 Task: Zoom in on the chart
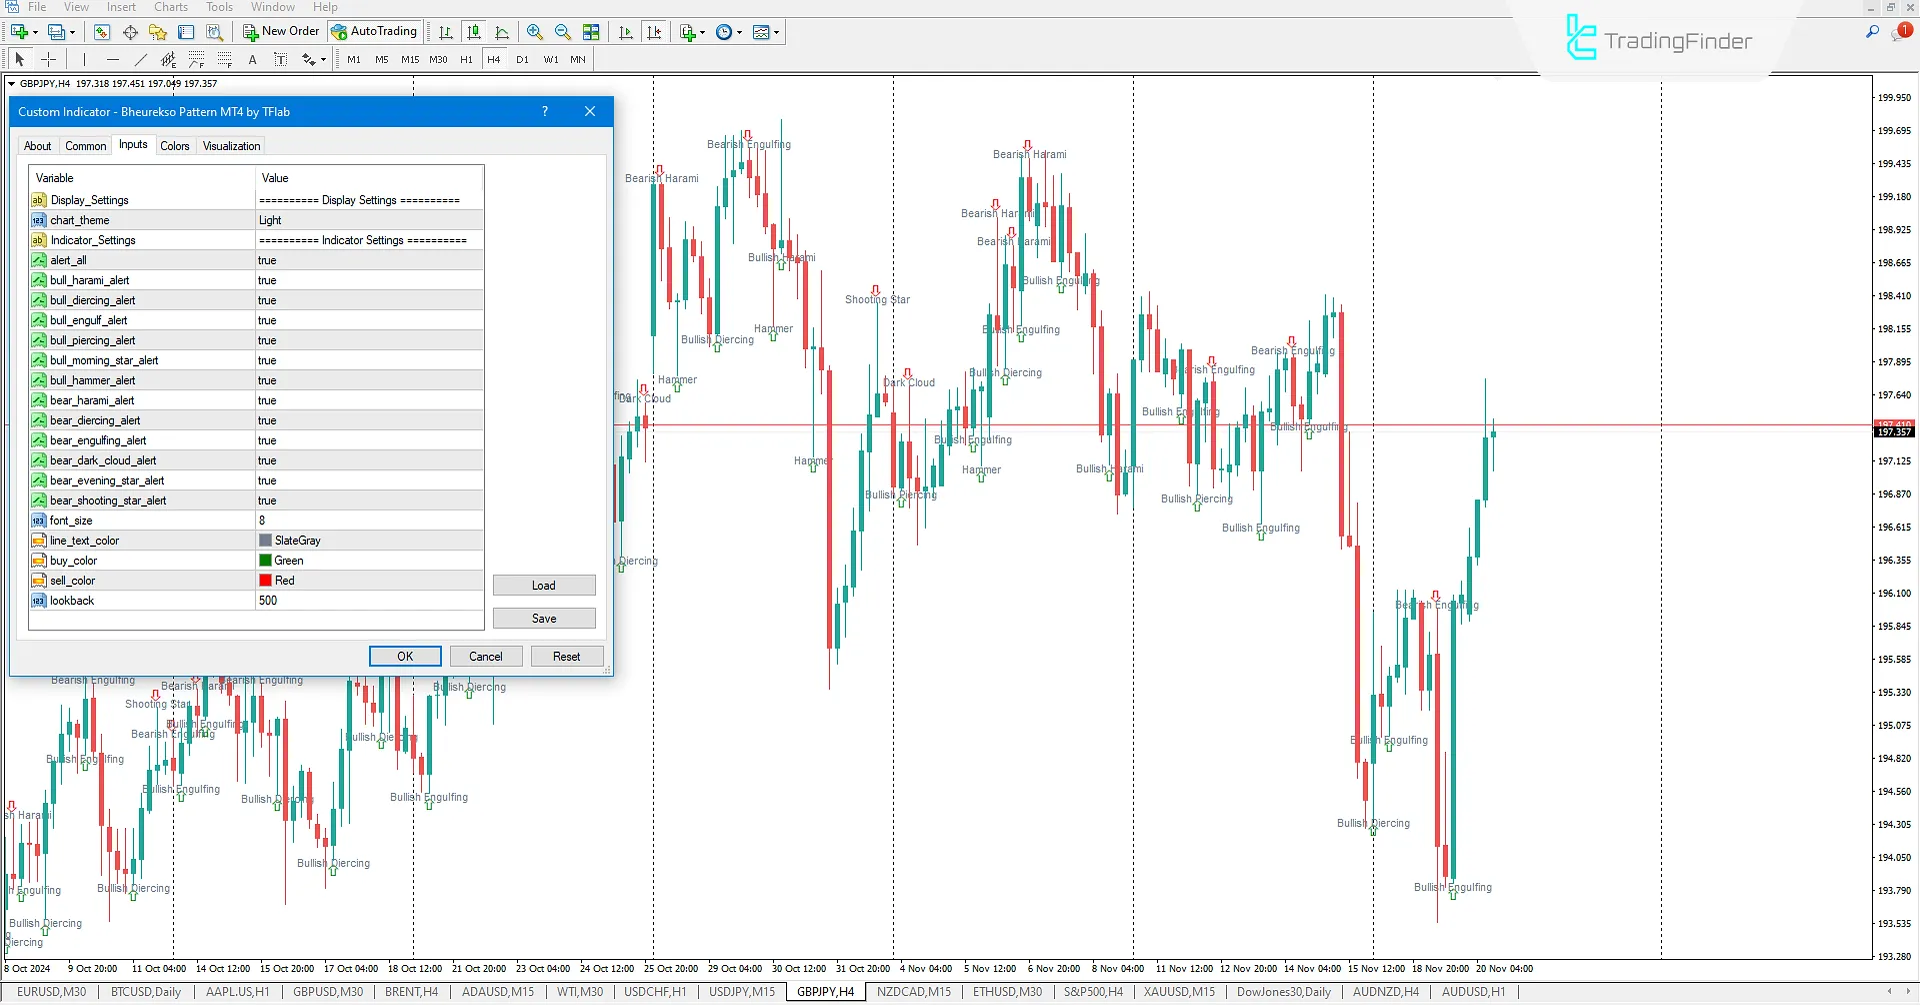coord(536,31)
